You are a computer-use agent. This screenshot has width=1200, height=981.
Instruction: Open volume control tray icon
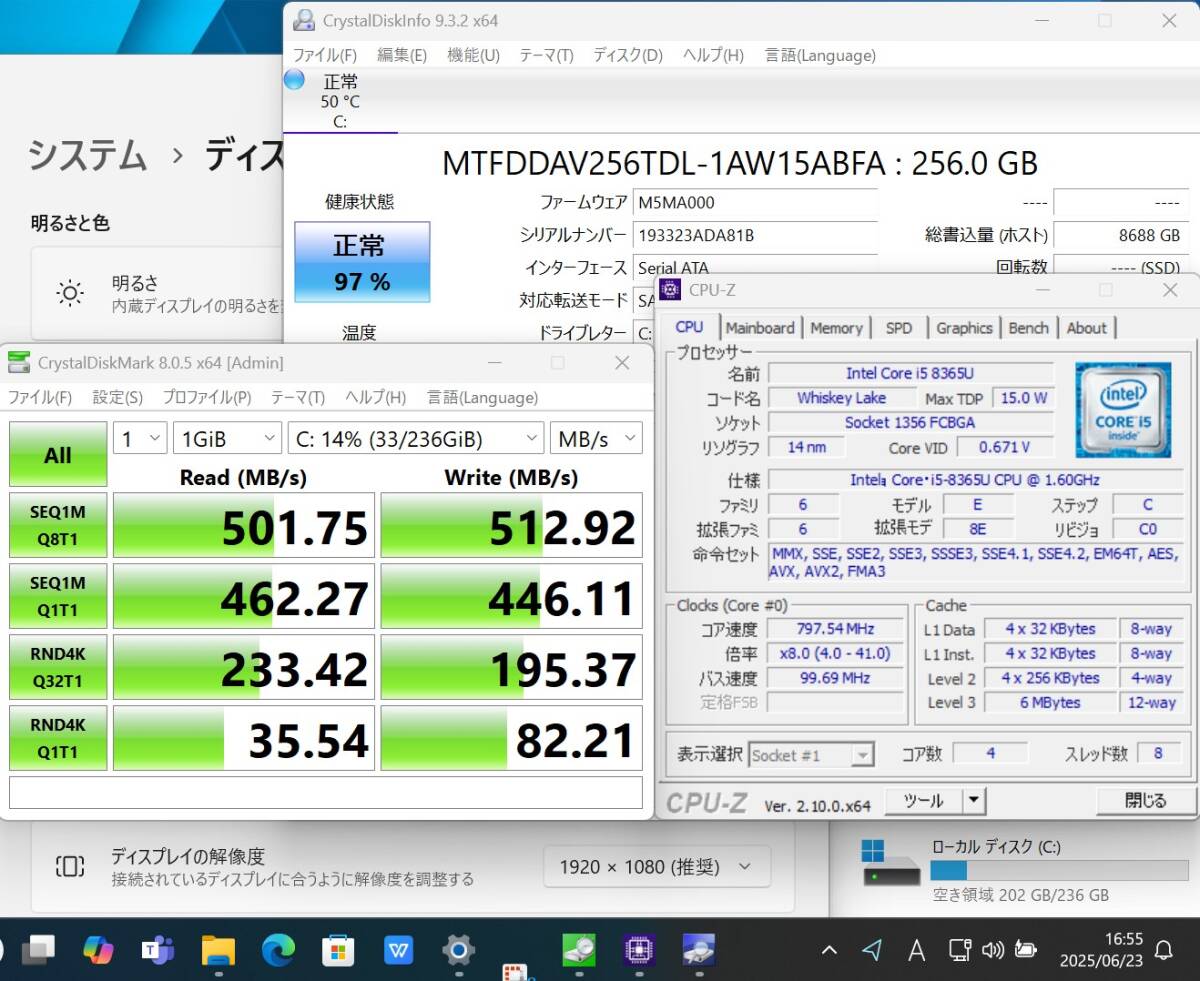993,949
